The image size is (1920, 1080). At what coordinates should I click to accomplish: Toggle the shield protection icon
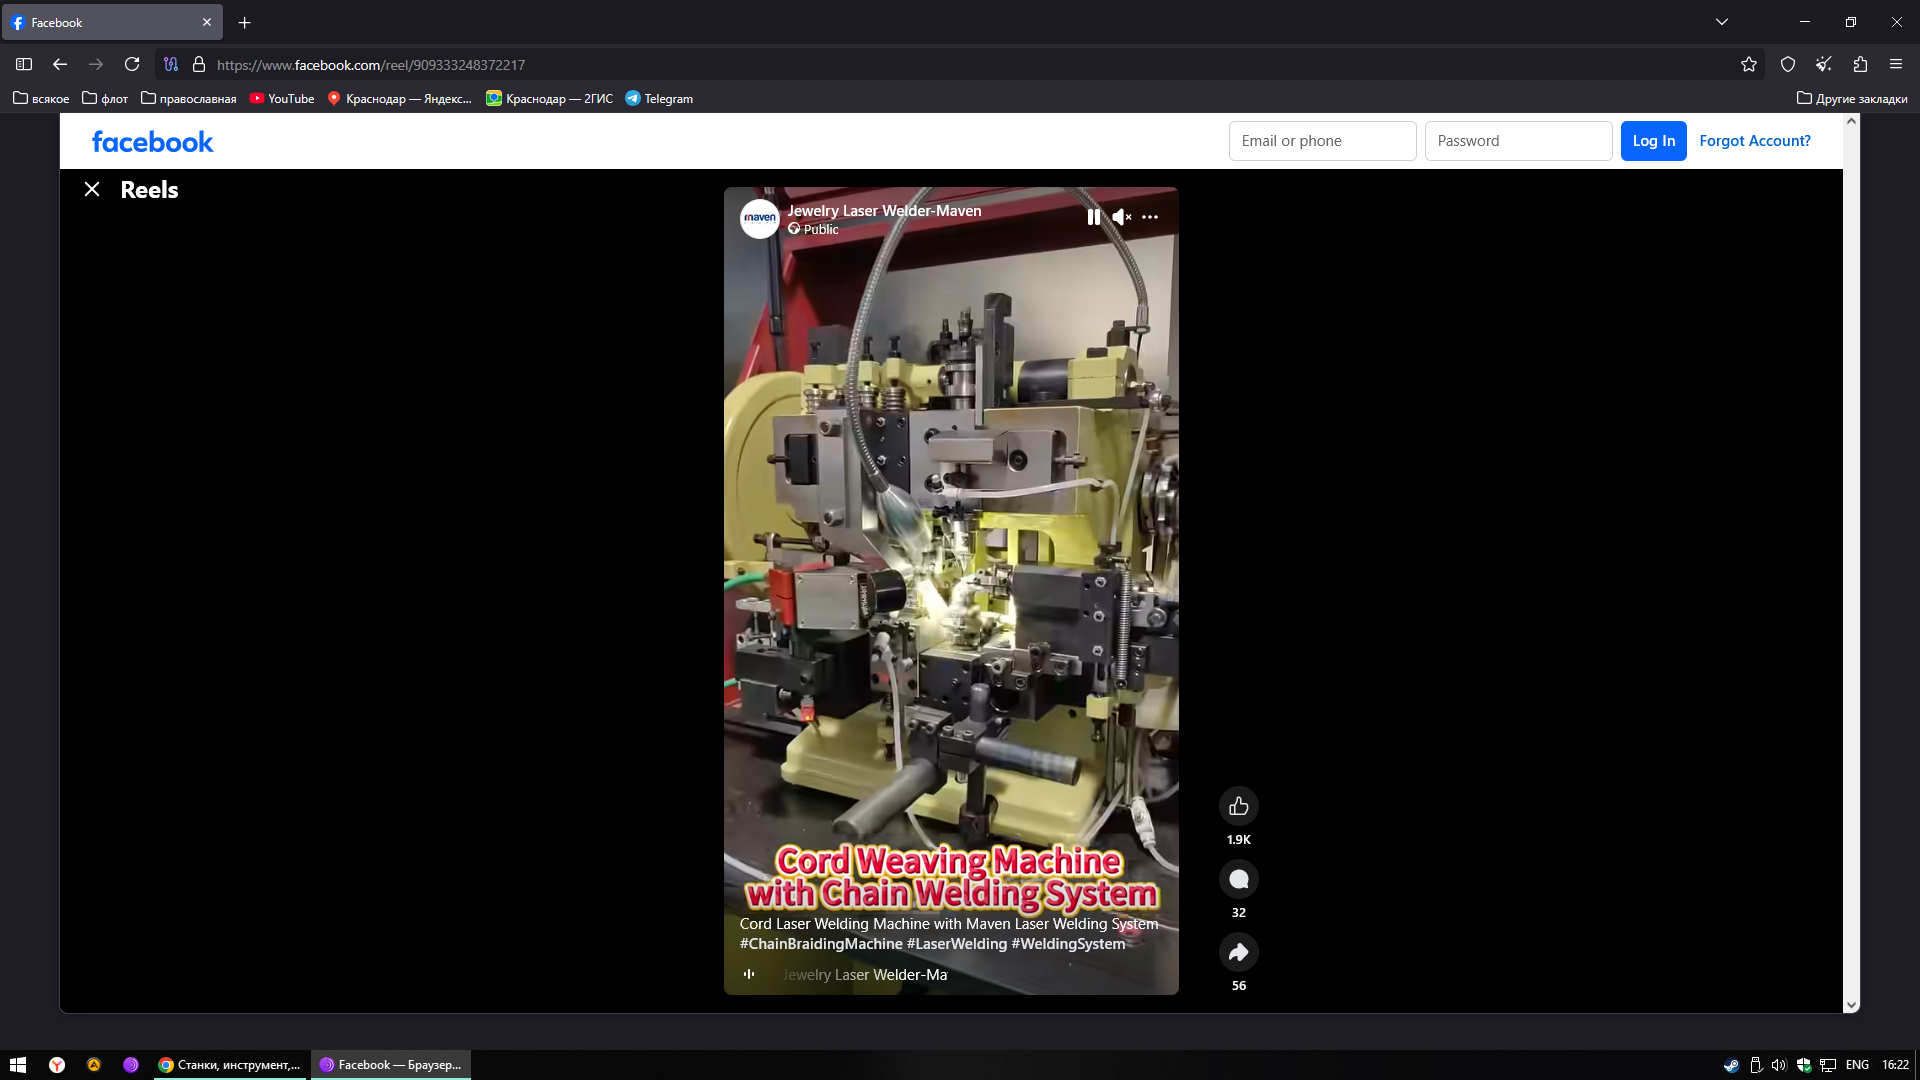coord(1787,64)
